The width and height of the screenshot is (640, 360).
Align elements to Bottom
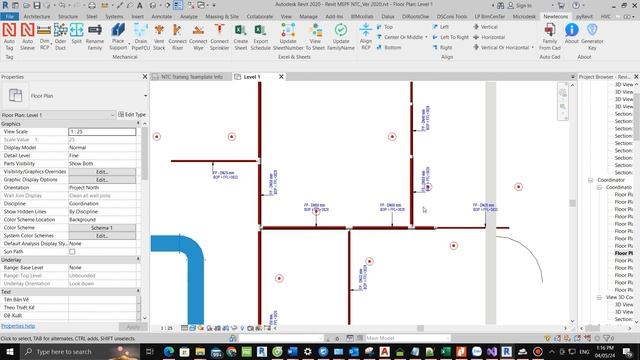tap(389, 47)
